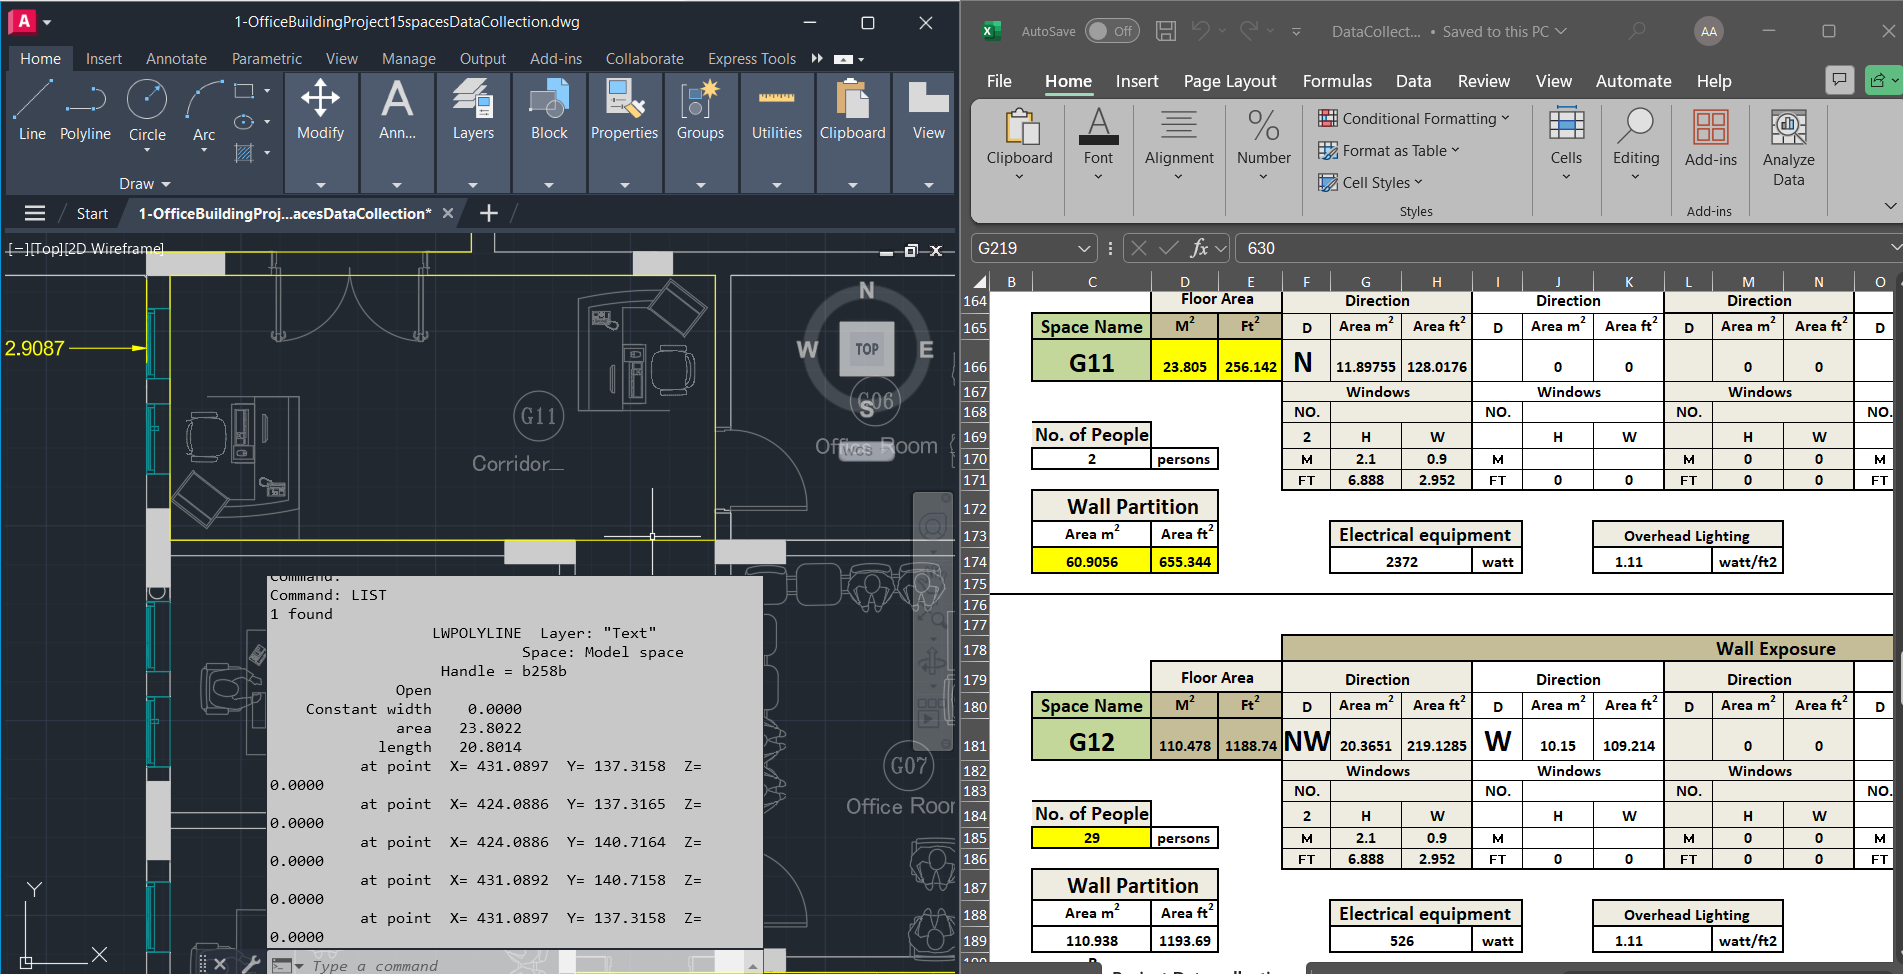Click the Excel account avatar AA
Viewport: 1903px width, 974px height.
pyautogui.click(x=1709, y=31)
